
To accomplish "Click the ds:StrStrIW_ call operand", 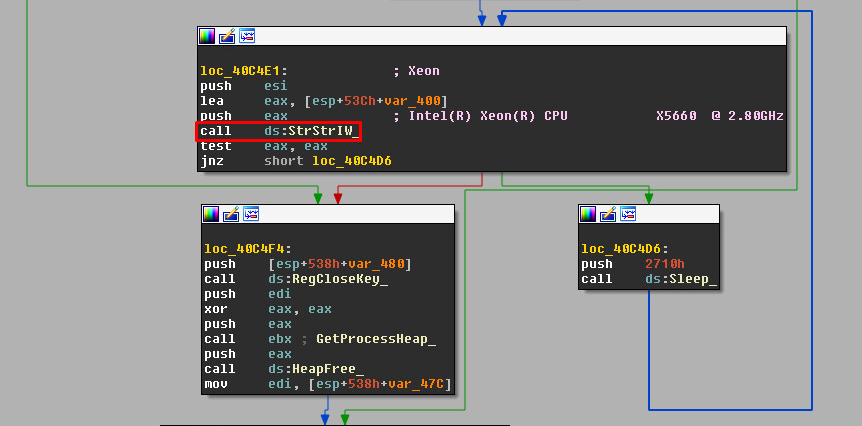I will pyautogui.click(x=312, y=131).
